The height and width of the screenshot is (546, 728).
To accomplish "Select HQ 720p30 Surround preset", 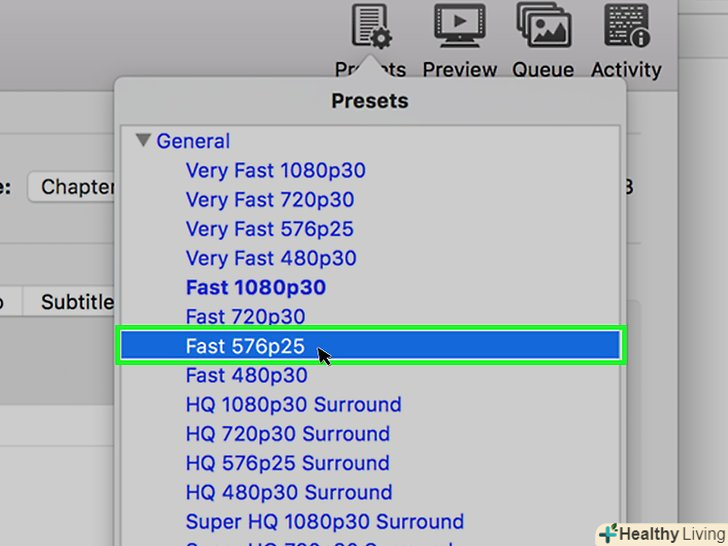I will 288,434.
